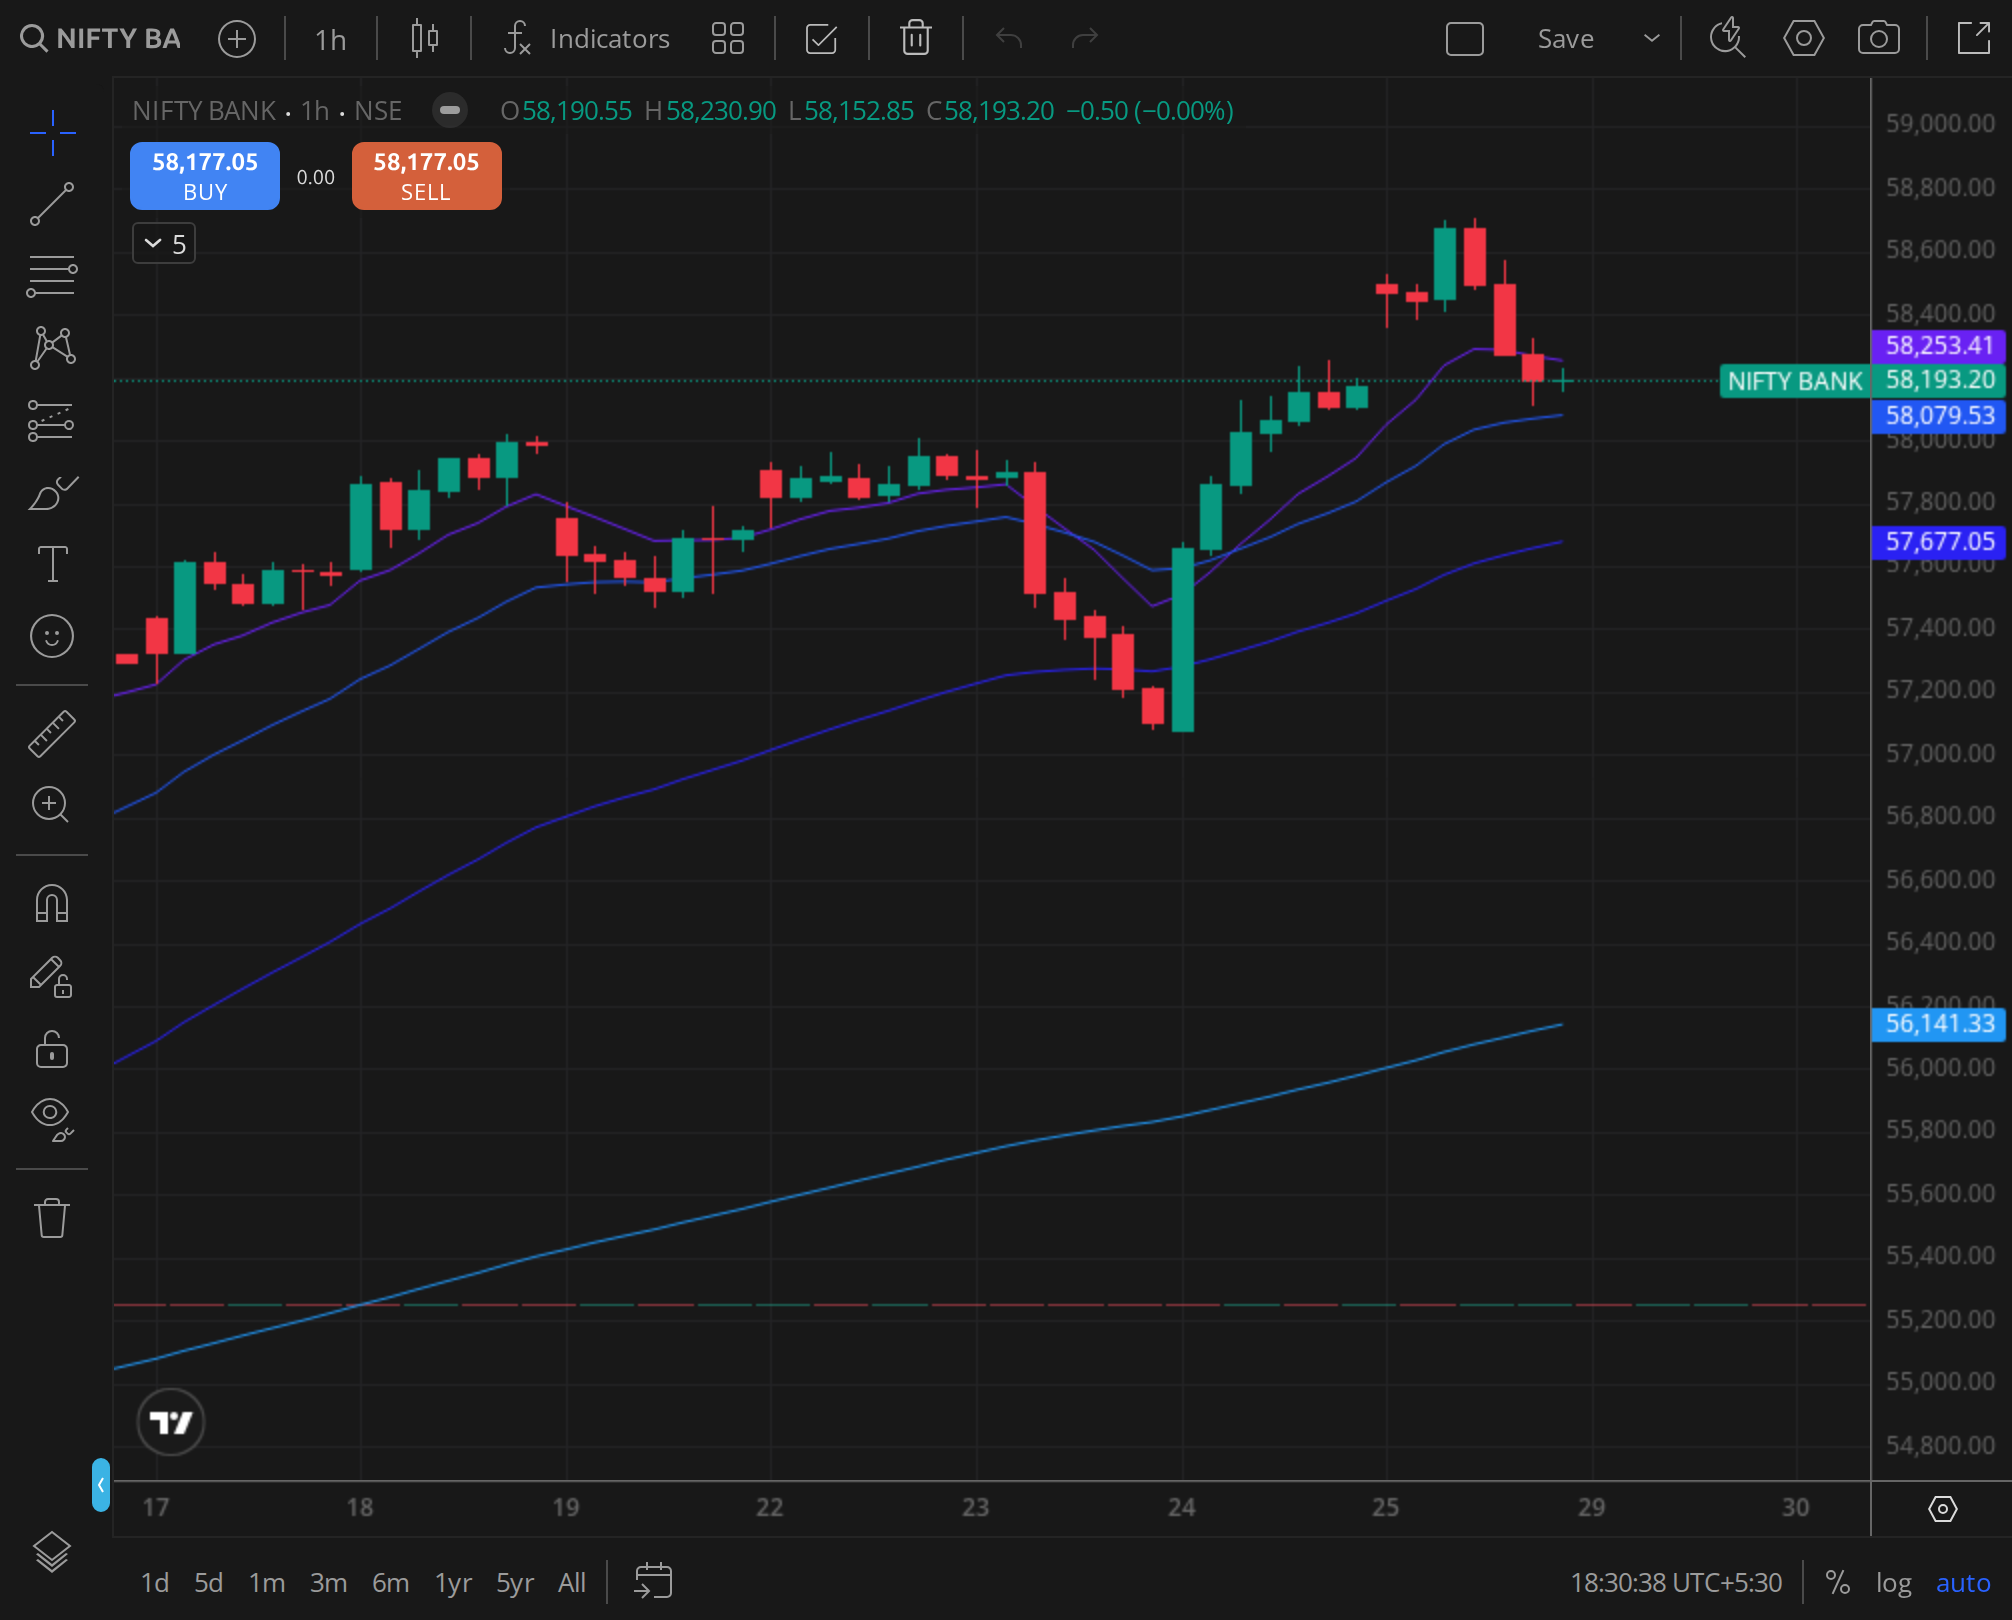Viewport: 2012px width, 1620px height.
Task: Click the TradingView logo
Action: (x=171, y=1421)
